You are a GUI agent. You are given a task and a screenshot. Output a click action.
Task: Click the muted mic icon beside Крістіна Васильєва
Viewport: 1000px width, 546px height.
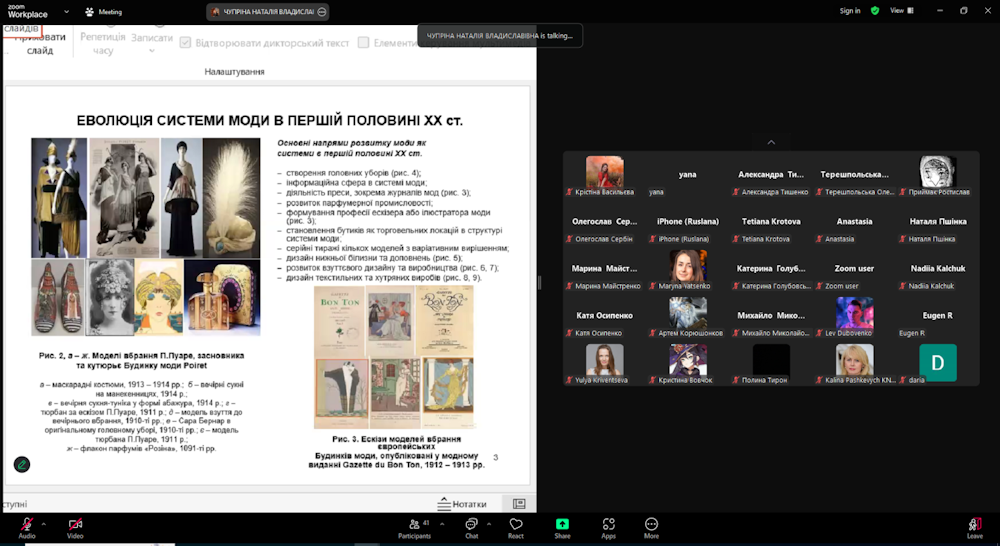(570, 192)
